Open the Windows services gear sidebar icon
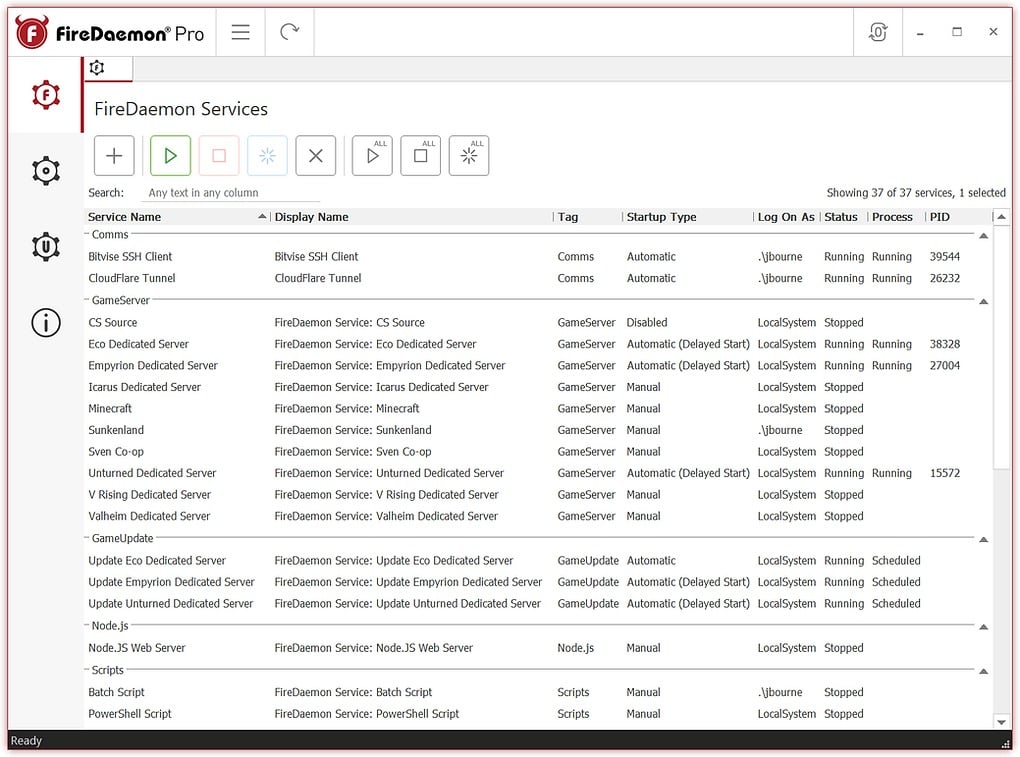The image size is (1020, 757). 46,171
